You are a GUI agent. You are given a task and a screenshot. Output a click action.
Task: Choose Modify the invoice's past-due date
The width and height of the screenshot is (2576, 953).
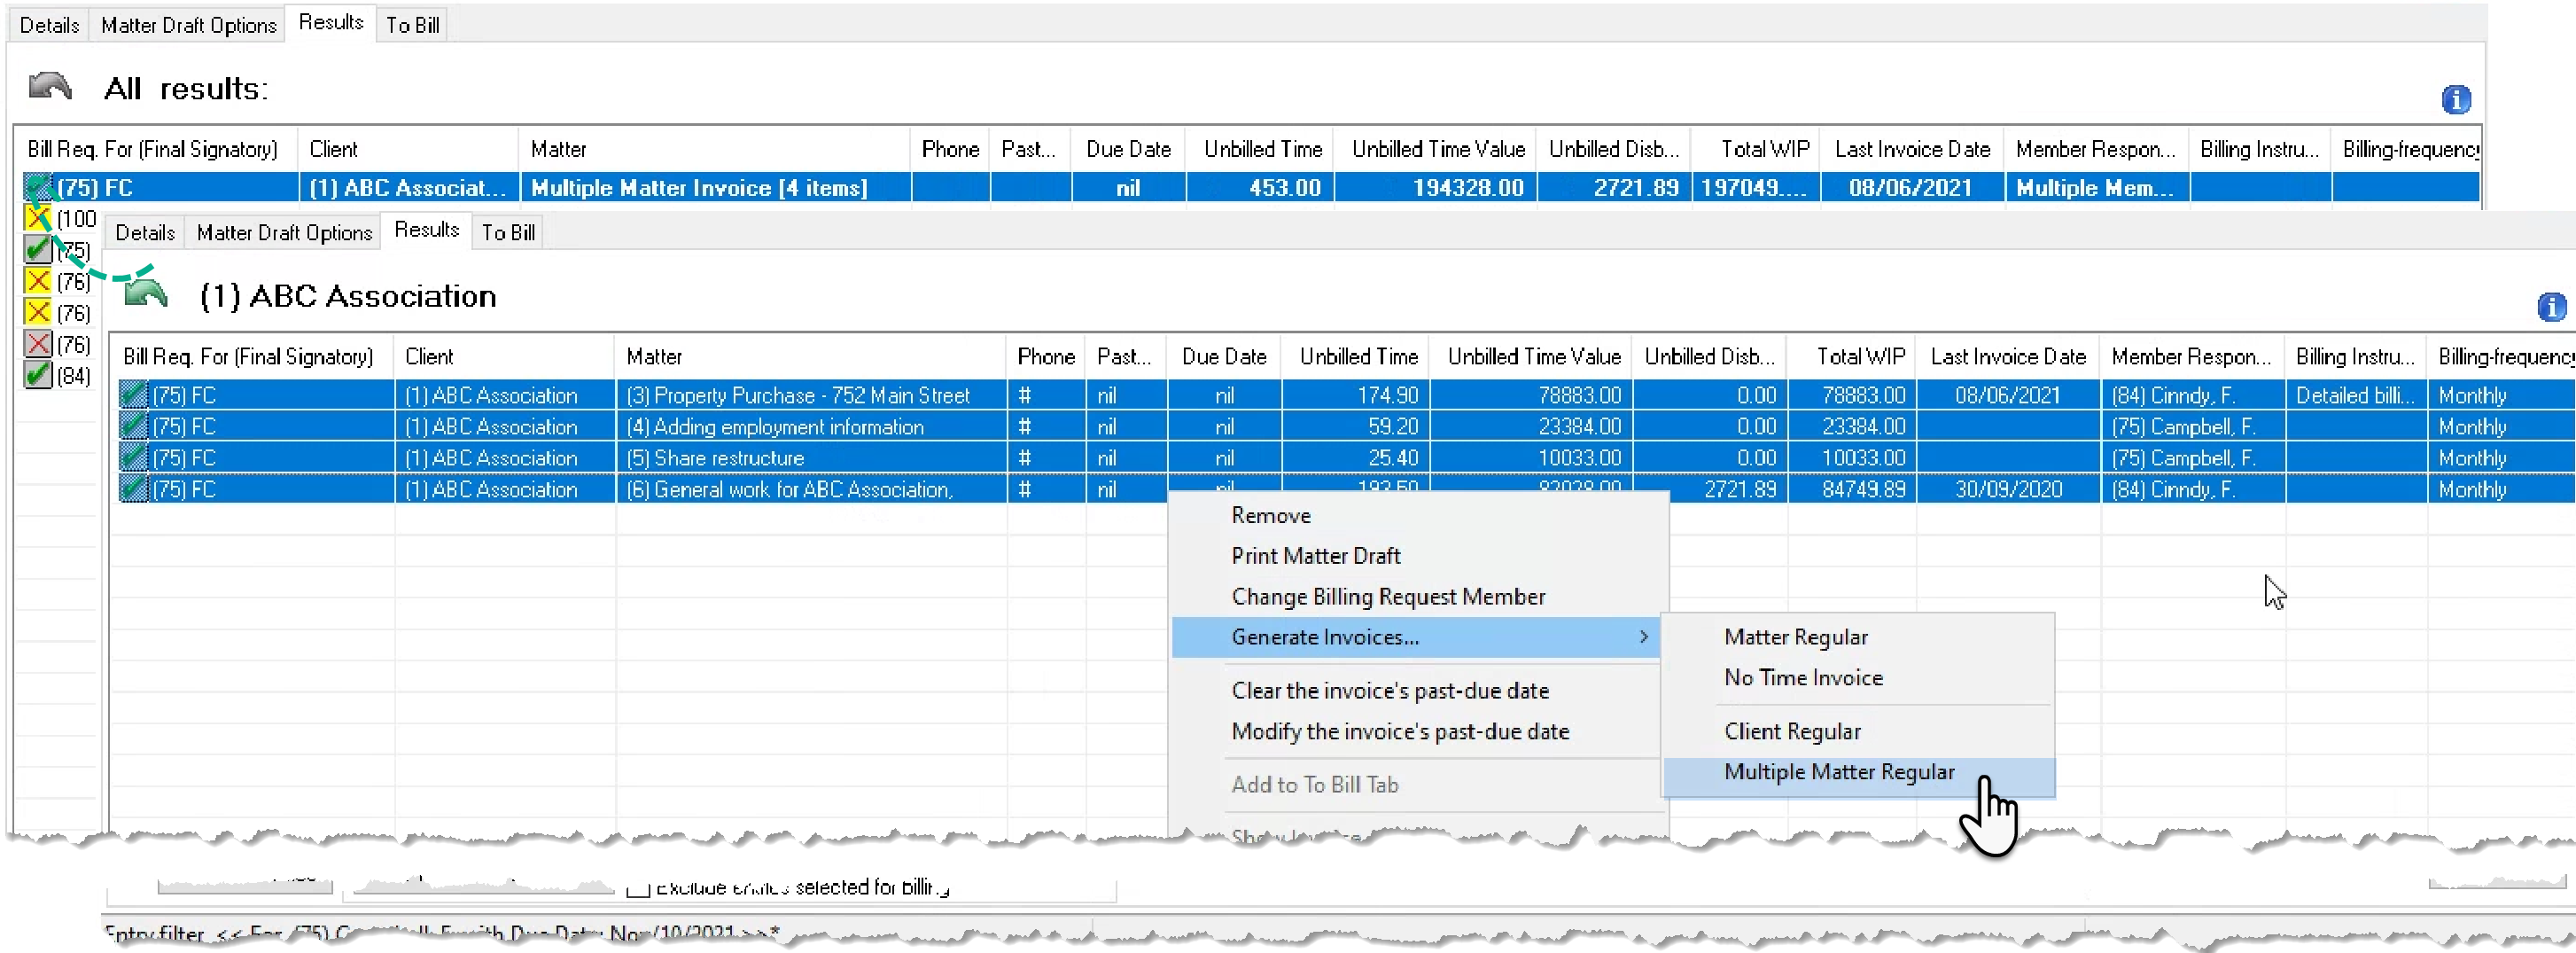pos(1400,732)
